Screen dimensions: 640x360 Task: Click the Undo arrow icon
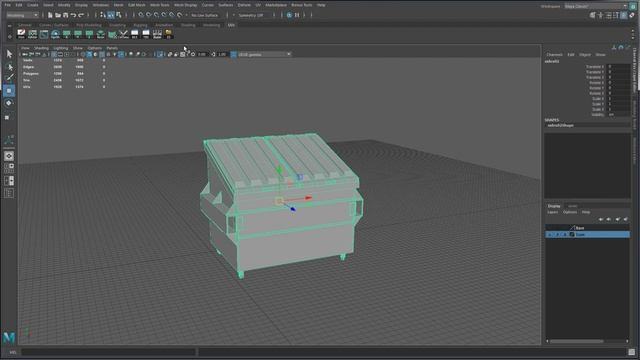pos(73,15)
